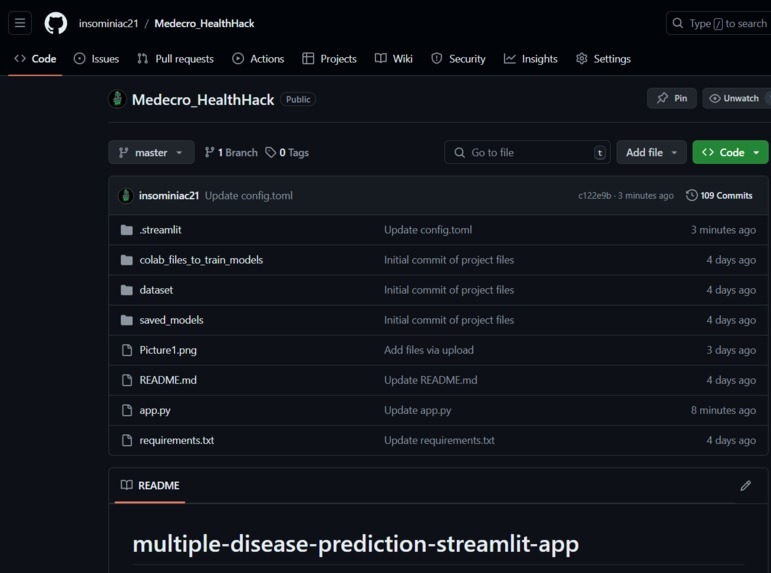Open the Medecro_HealthHack breadcrumb link
This screenshot has width=771, height=573.
click(204, 23)
